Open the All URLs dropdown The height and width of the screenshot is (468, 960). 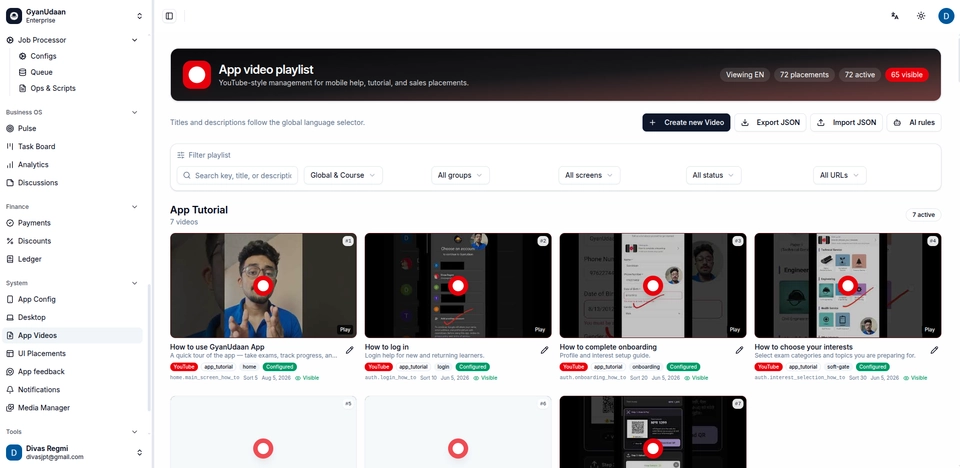click(839, 175)
